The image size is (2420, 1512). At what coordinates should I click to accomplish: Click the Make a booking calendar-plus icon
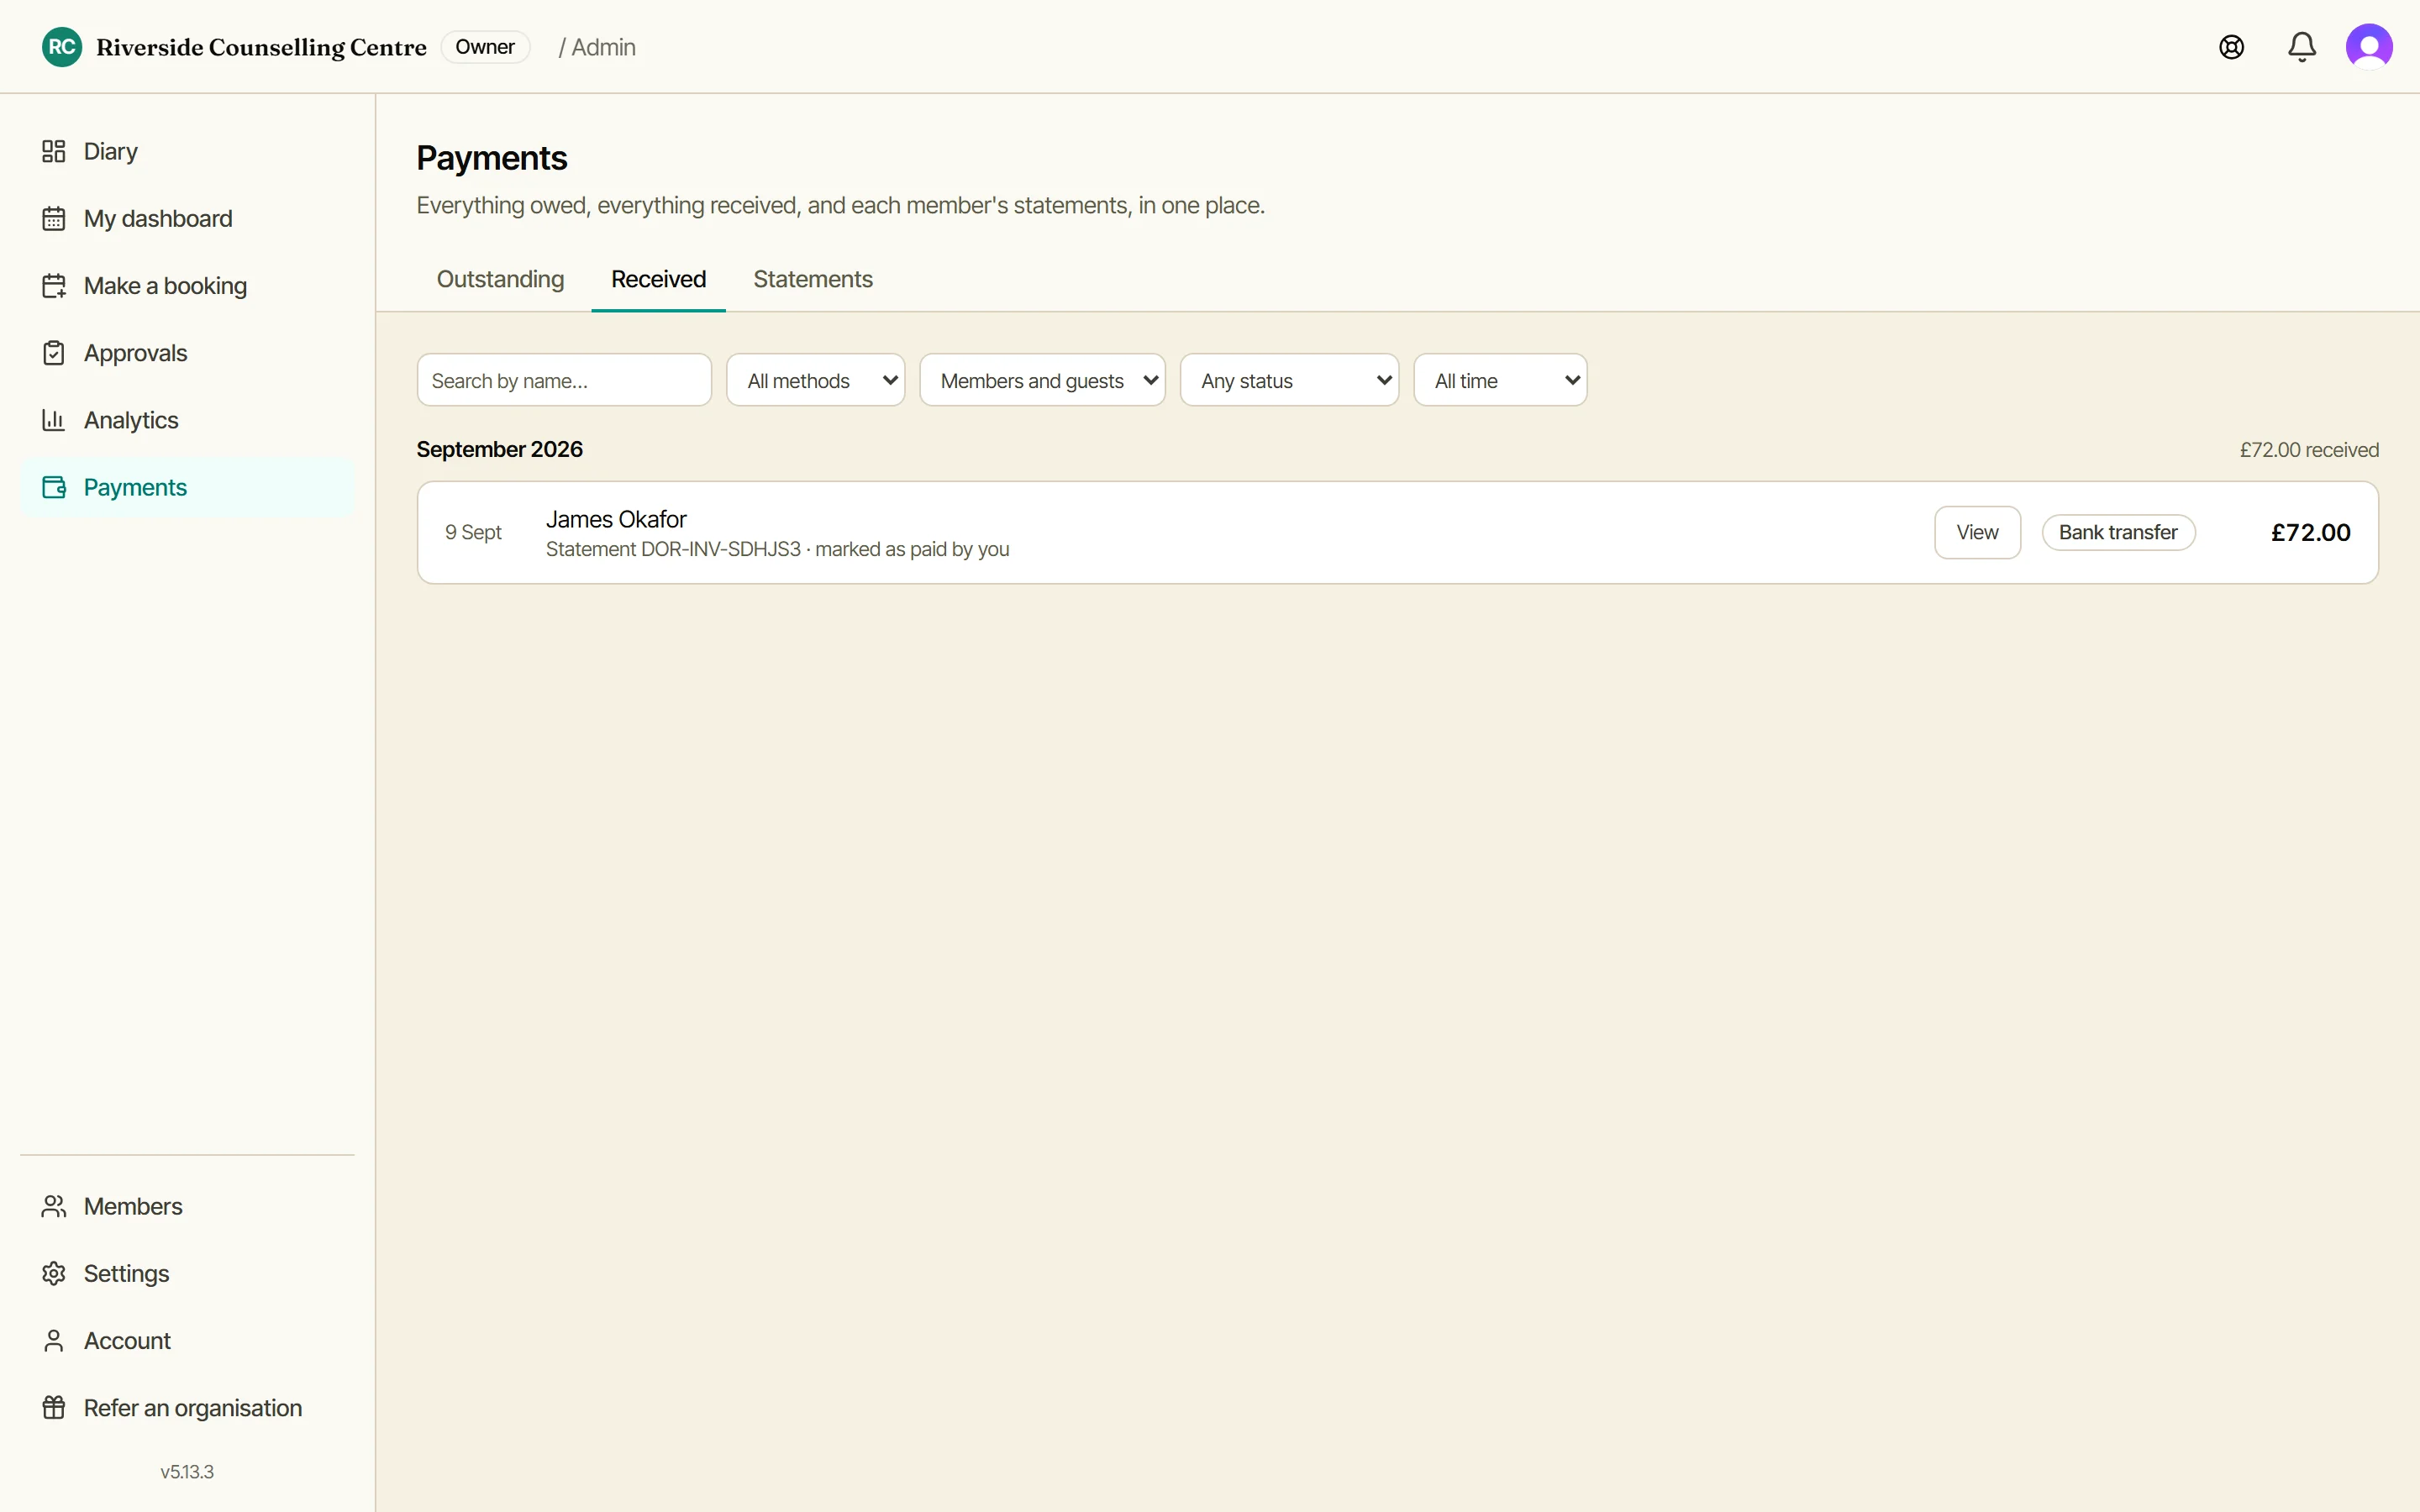[x=54, y=286]
